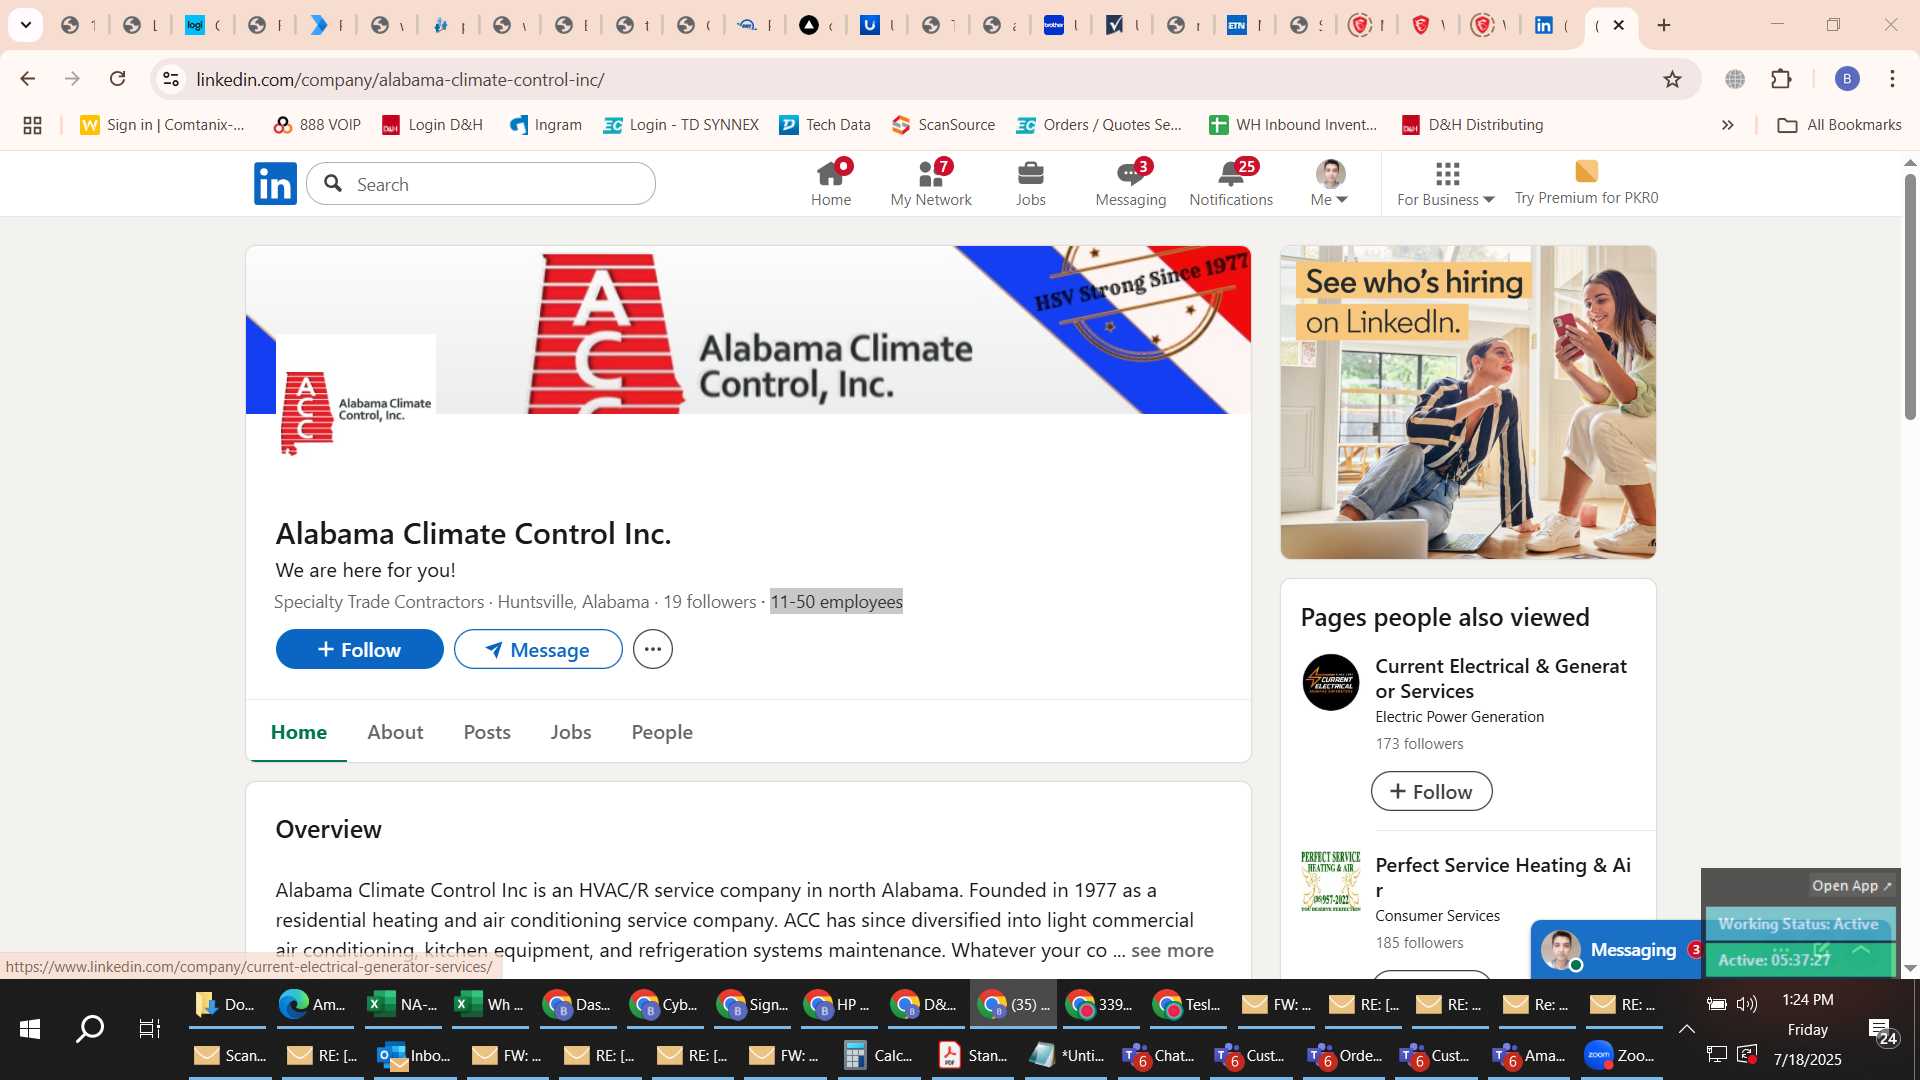
Task: Reload the current page
Action: [117, 79]
